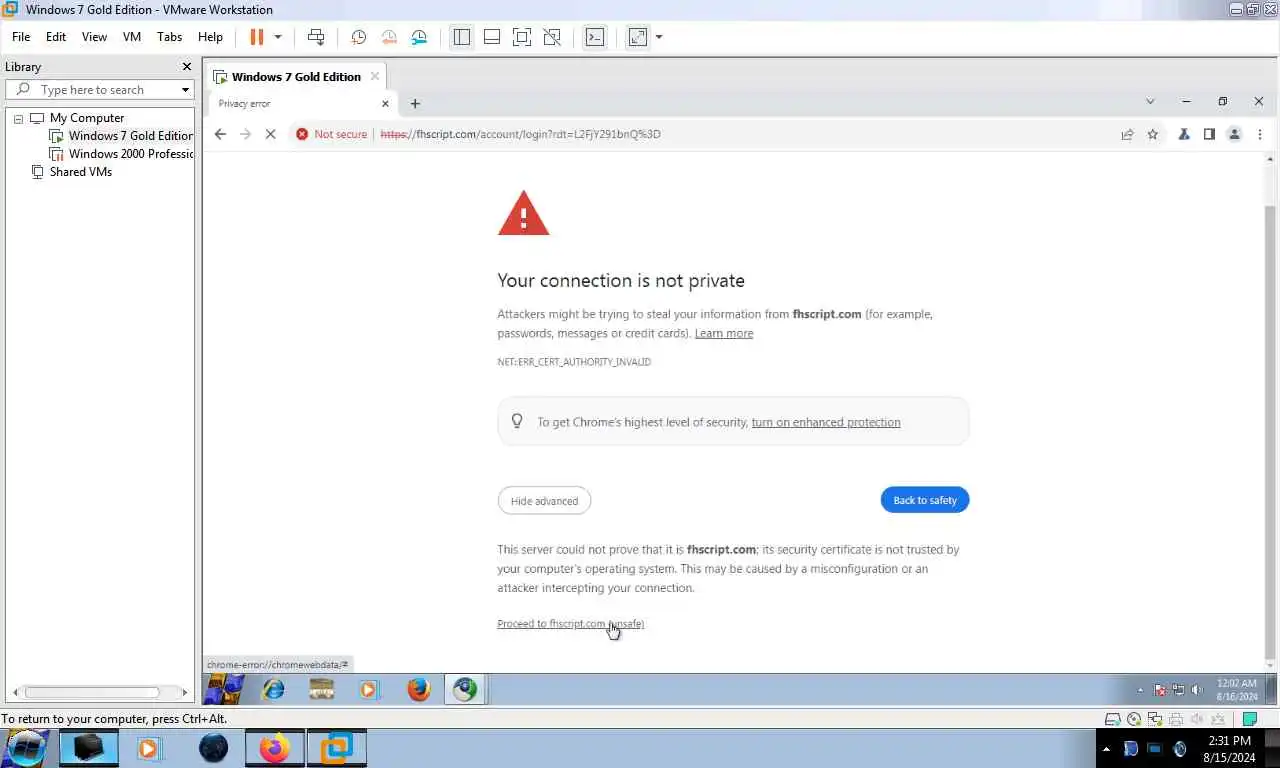1280x768 pixels.
Task: Open the power options dropdown next to pause
Action: click(x=278, y=37)
